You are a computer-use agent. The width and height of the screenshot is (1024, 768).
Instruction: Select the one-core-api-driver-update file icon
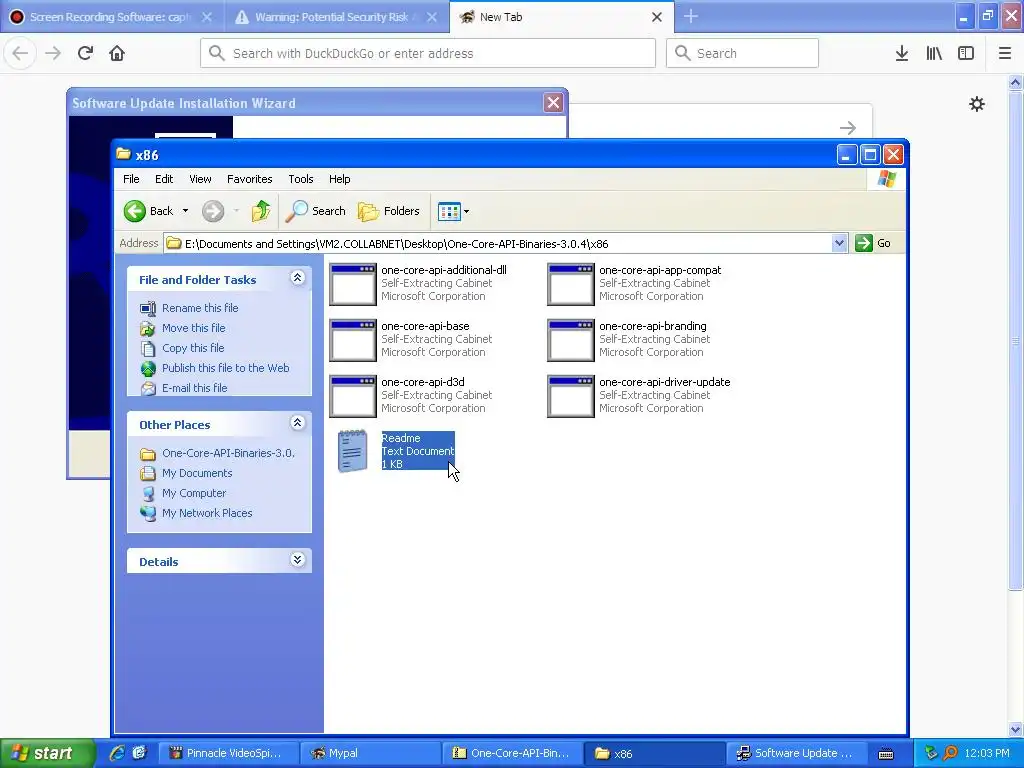coord(571,396)
